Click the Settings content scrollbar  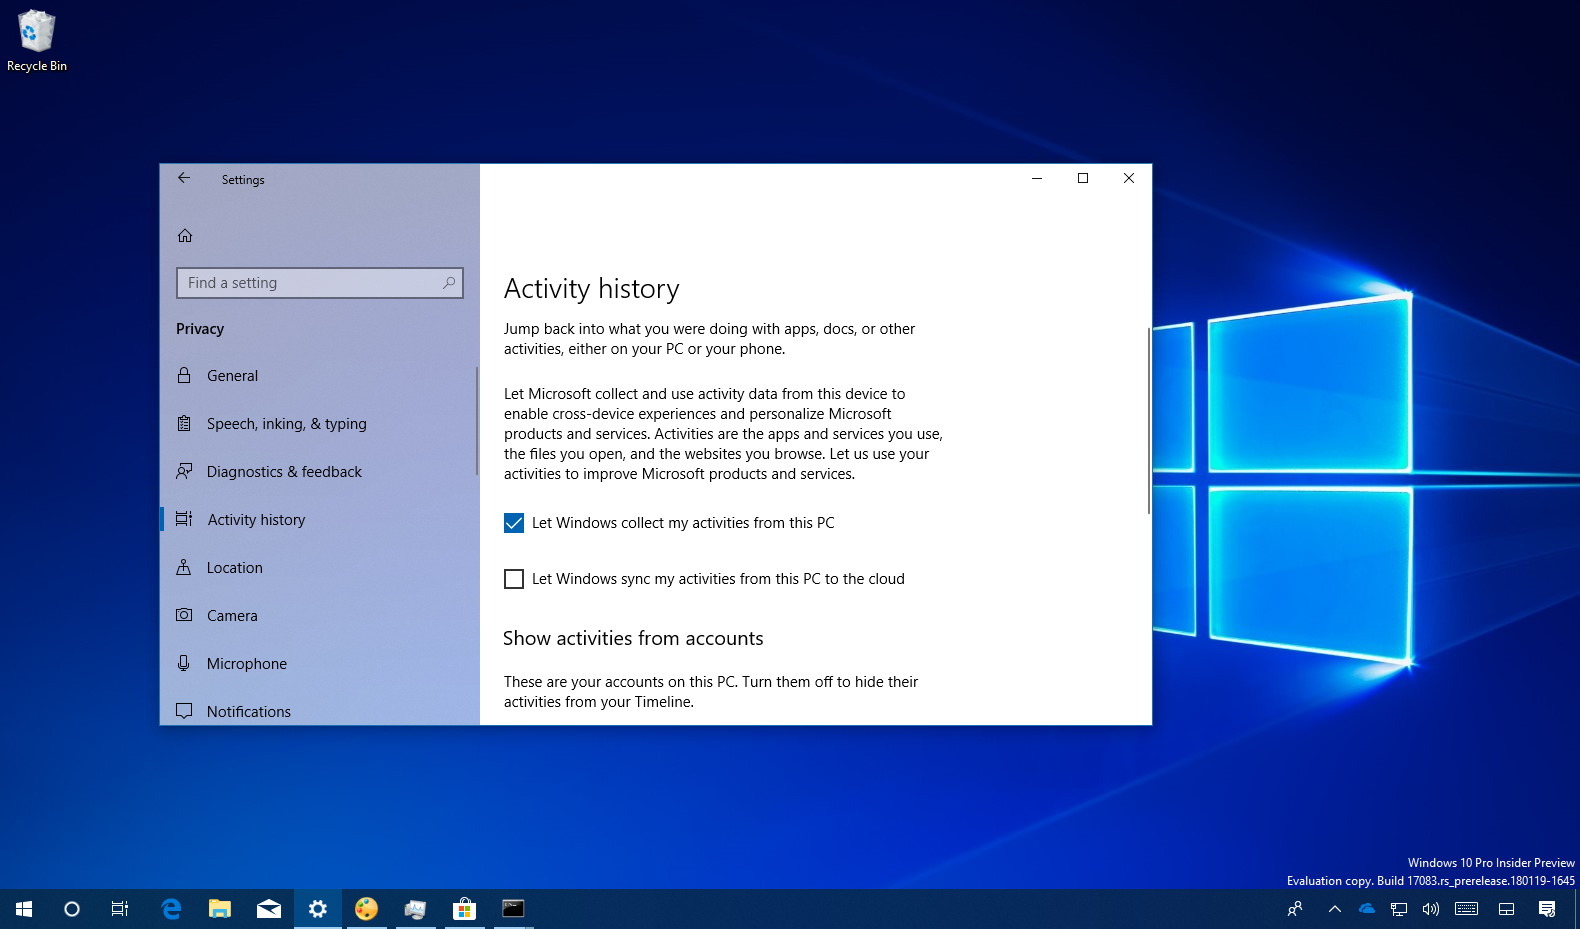pyautogui.click(x=1148, y=420)
